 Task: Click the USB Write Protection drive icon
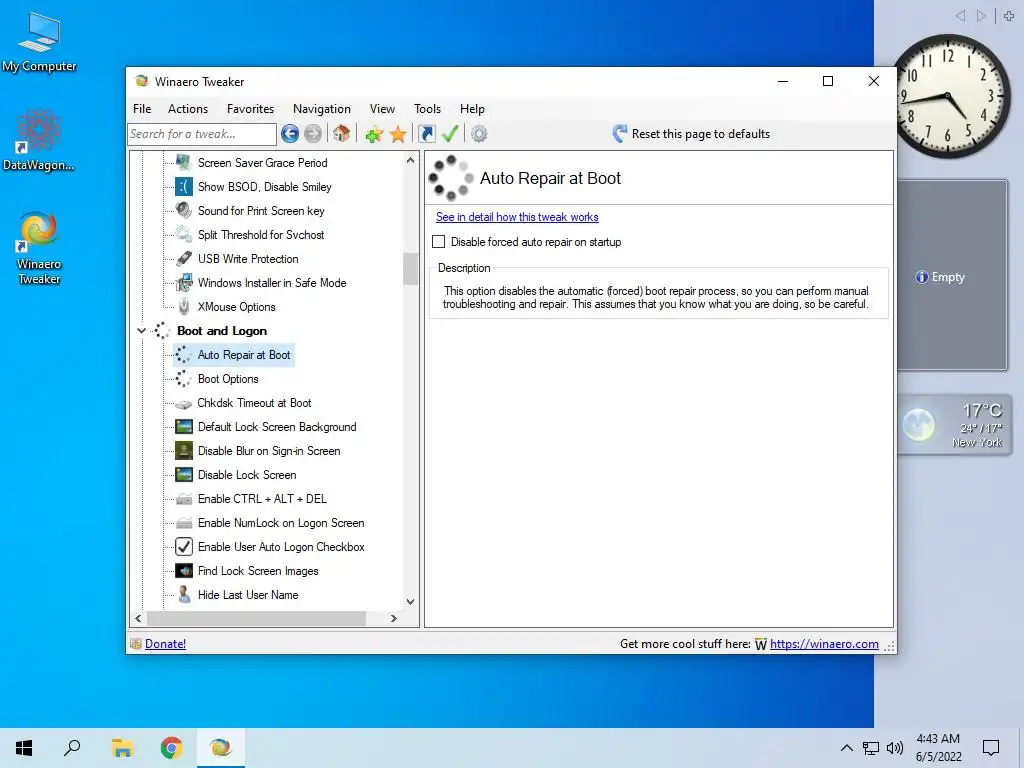184,259
